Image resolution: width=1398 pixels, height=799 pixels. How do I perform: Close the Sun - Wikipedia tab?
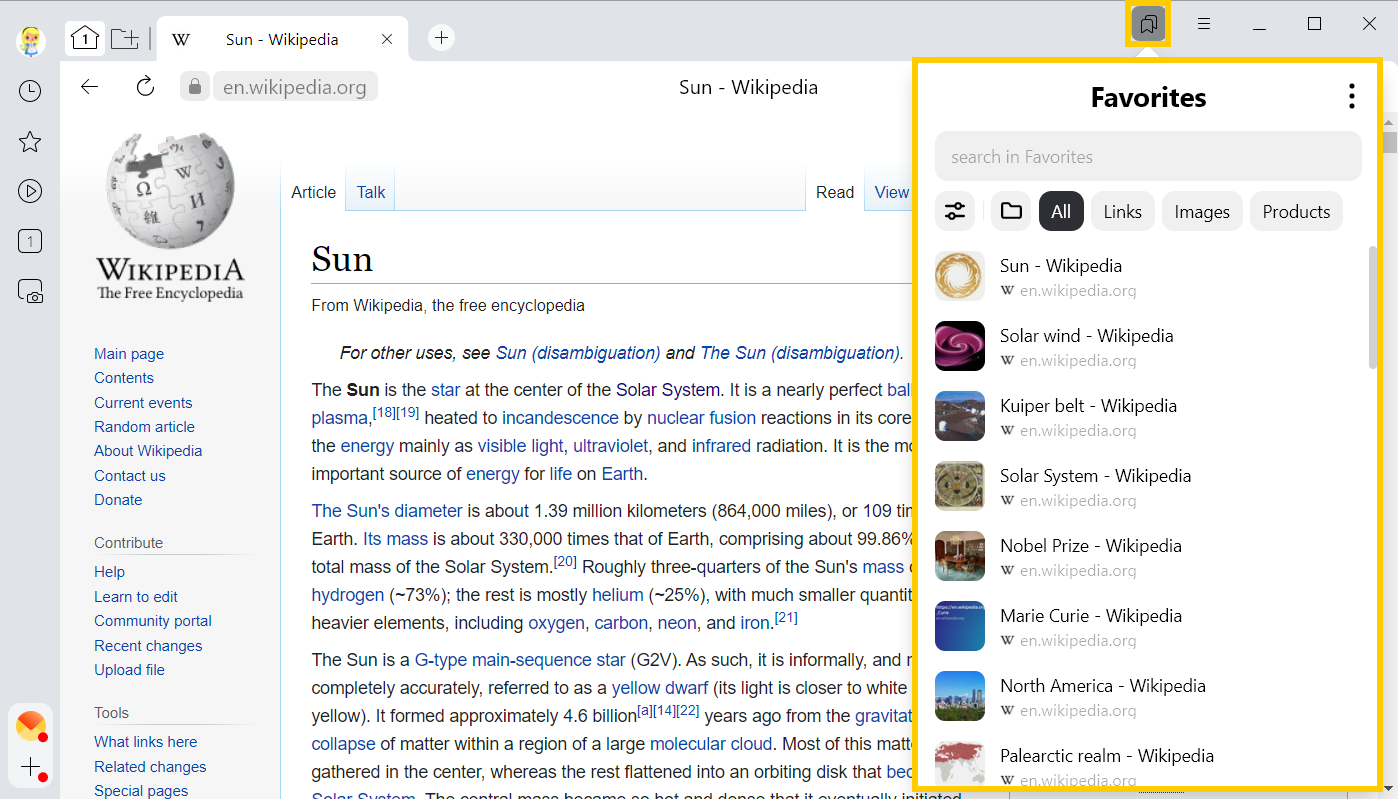(387, 40)
